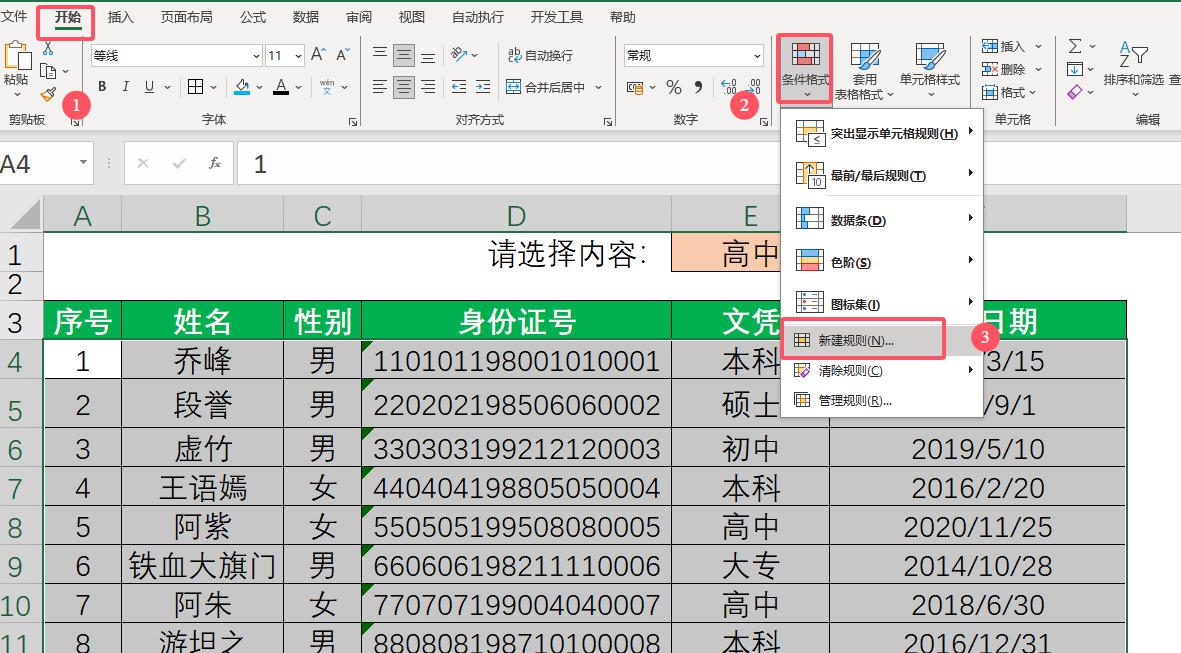This screenshot has height=653, width=1181.
Task: Select 图标集 menu item
Action: (x=882, y=304)
